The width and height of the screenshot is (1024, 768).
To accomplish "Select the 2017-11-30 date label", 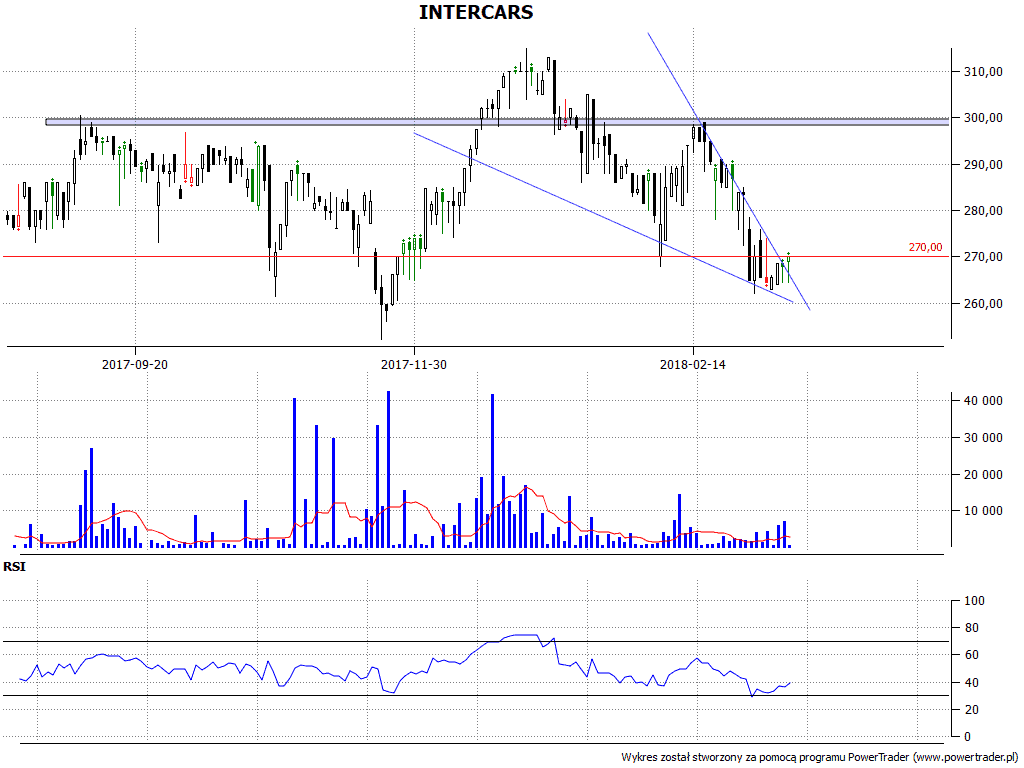I will (414, 364).
